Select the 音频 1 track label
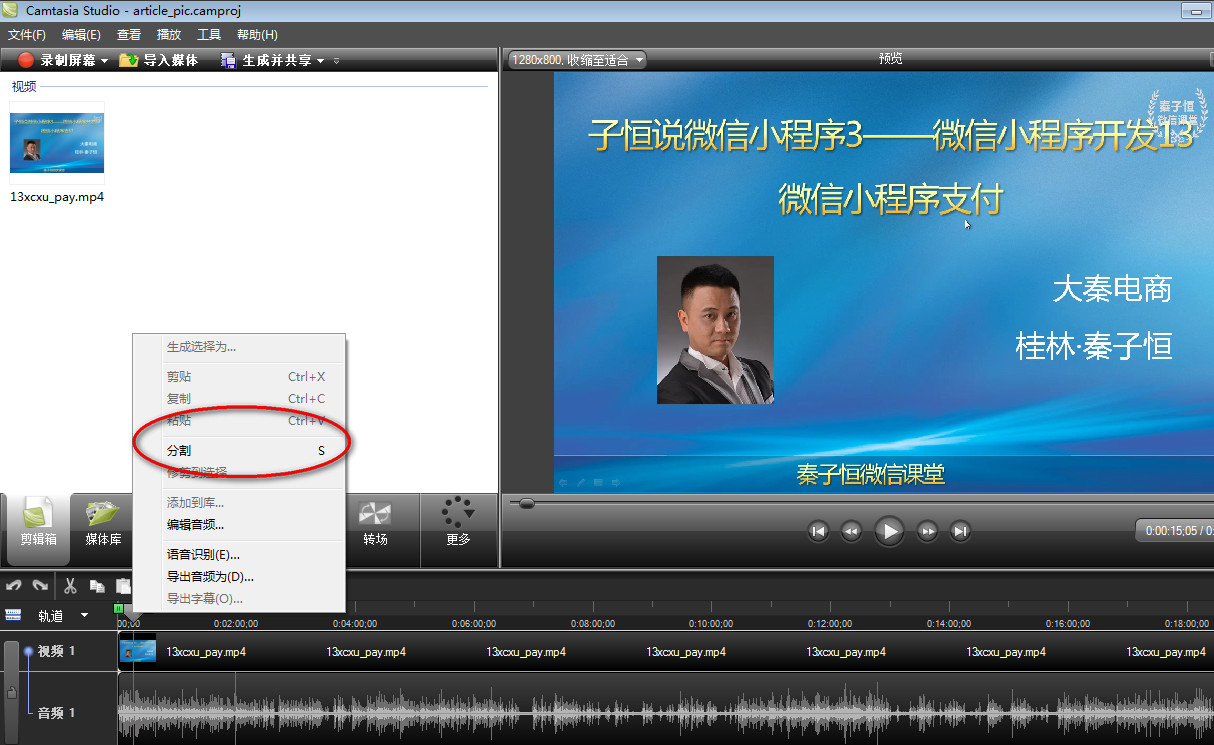The height and width of the screenshot is (745, 1214). click(57, 713)
